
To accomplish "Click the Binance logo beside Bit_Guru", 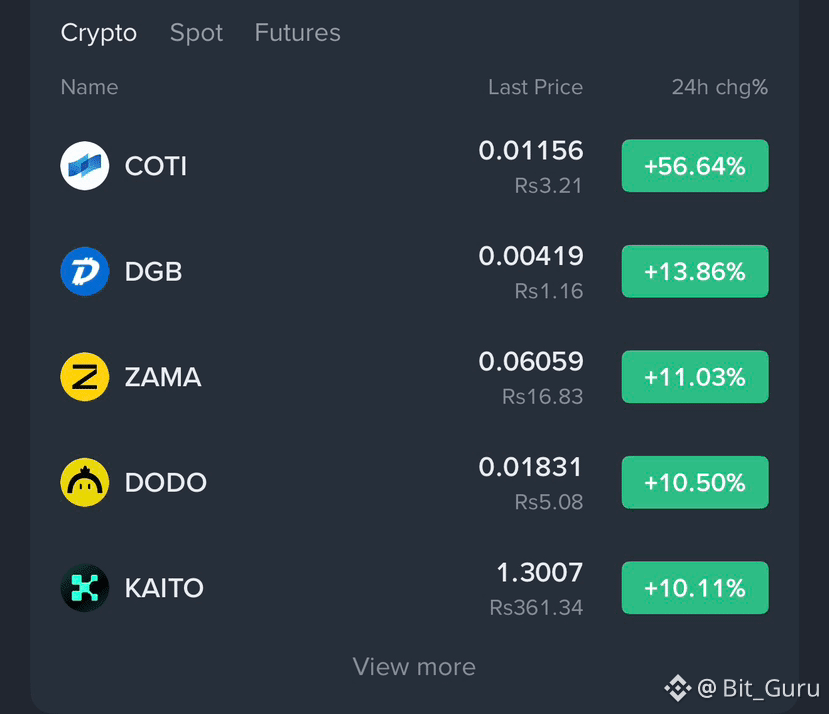I will 678,688.
